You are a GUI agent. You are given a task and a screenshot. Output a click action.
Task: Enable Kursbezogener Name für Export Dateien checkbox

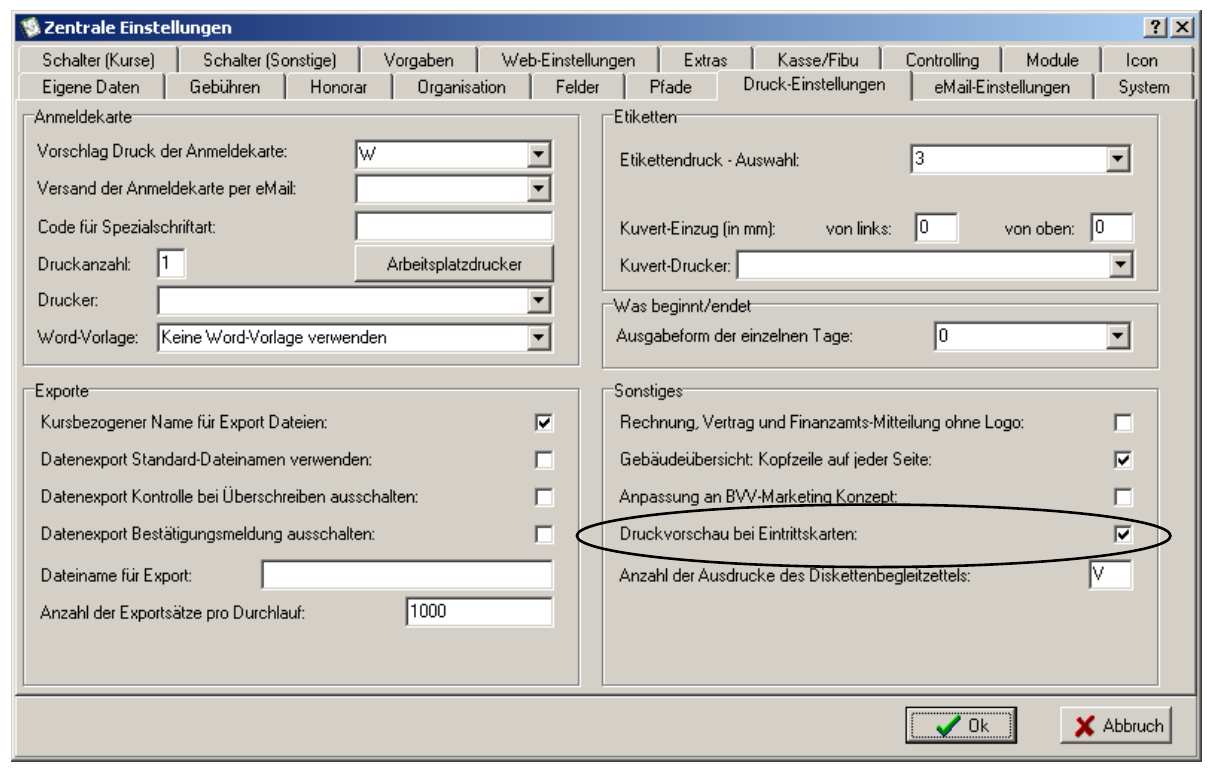(x=543, y=423)
